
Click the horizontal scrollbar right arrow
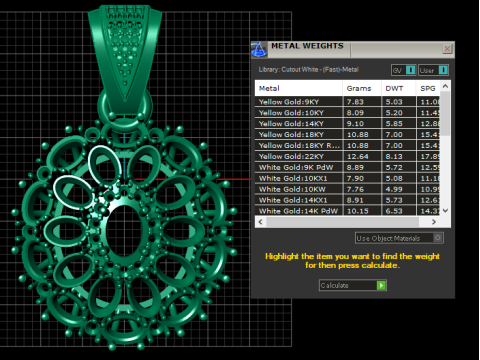click(x=434, y=222)
